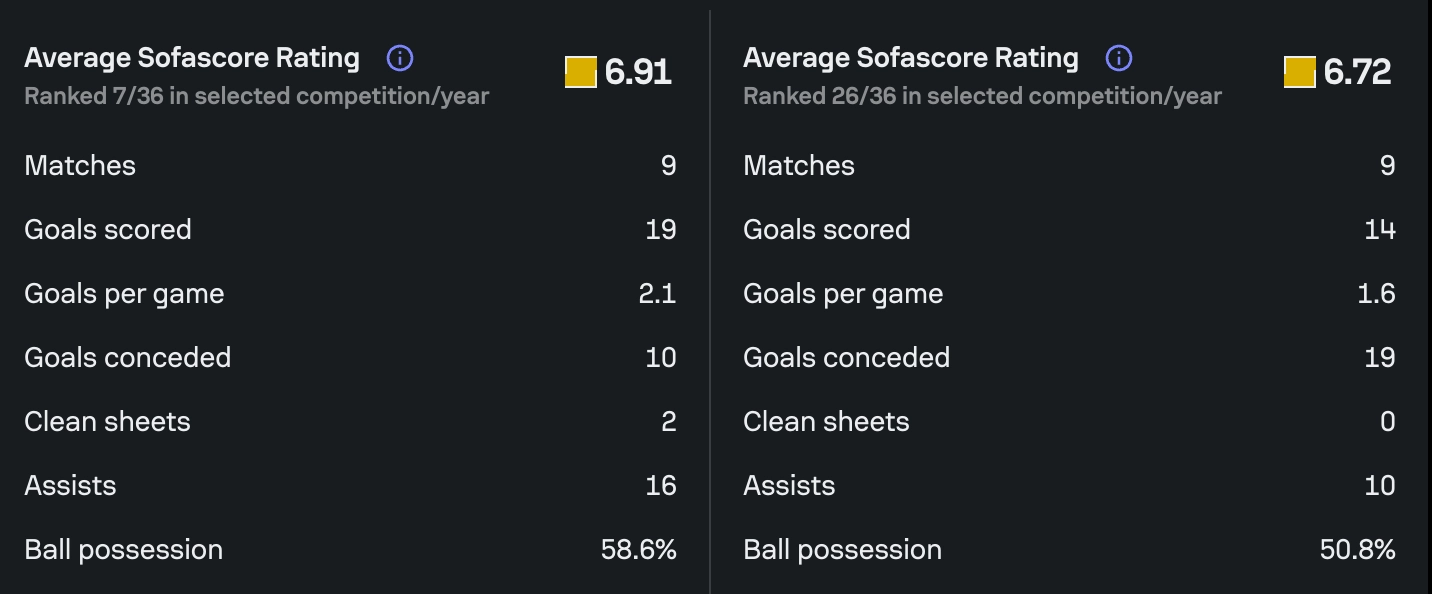Click the 1.6 Goals per game value
Image resolution: width=1432 pixels, height=594 pixels.
[x=1376, y=293]
